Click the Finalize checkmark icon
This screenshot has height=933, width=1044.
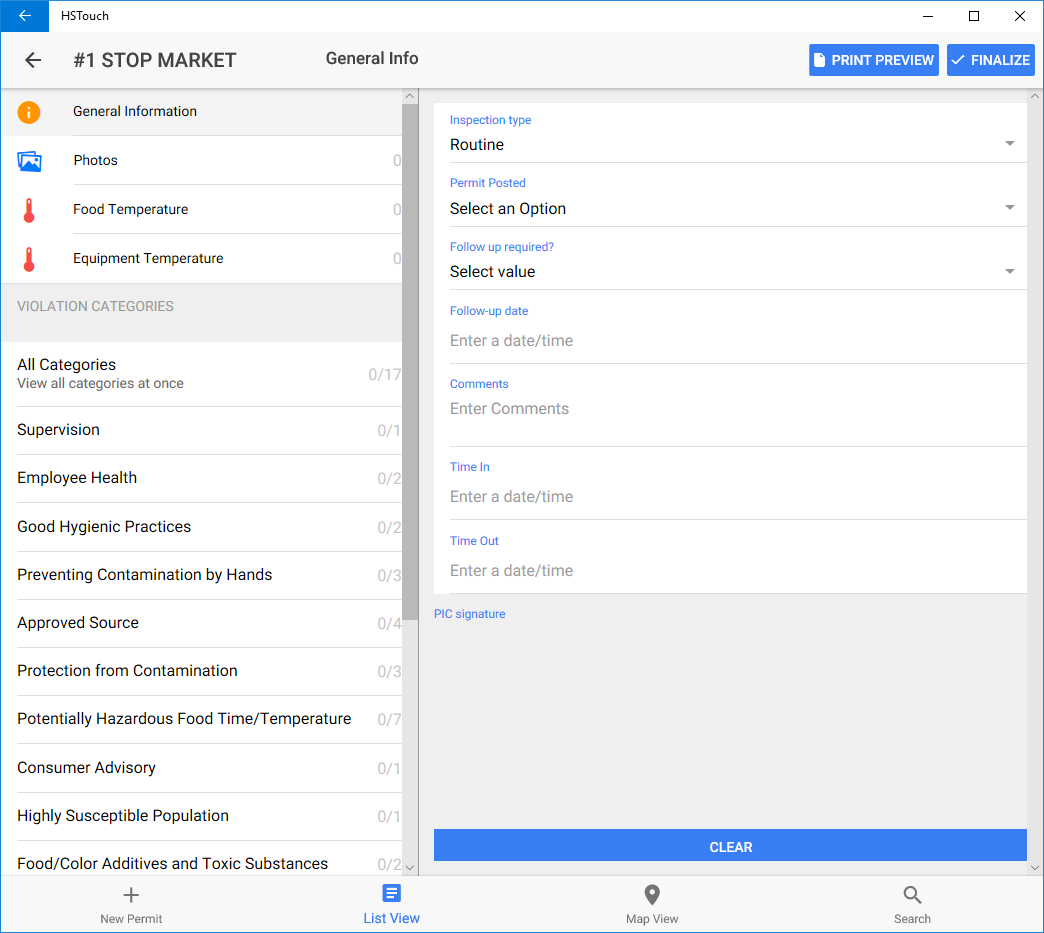(957, 60)
